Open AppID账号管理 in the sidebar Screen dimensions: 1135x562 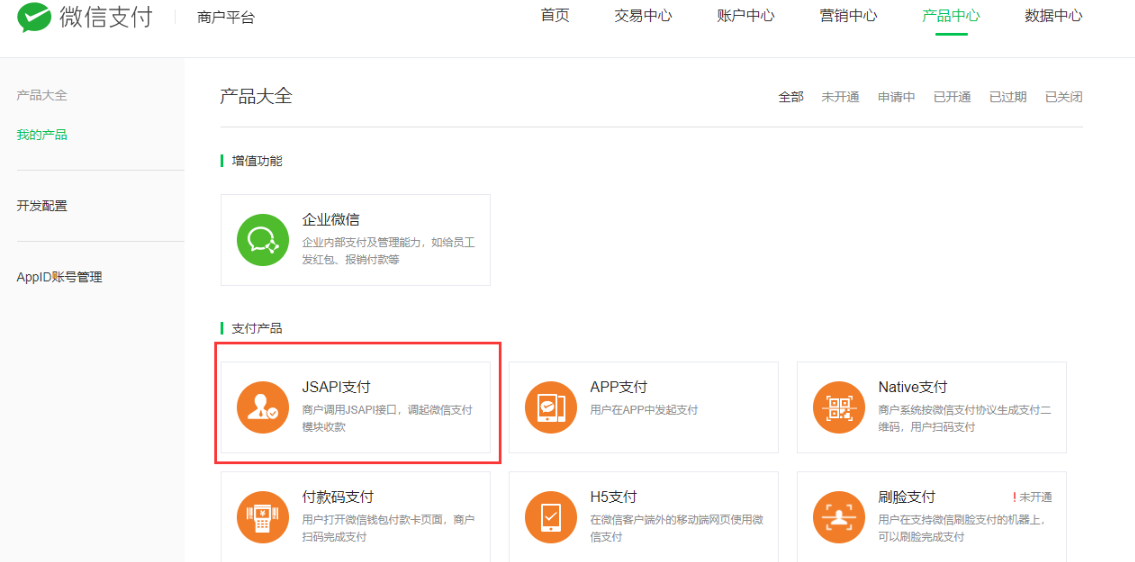point(59,277)
